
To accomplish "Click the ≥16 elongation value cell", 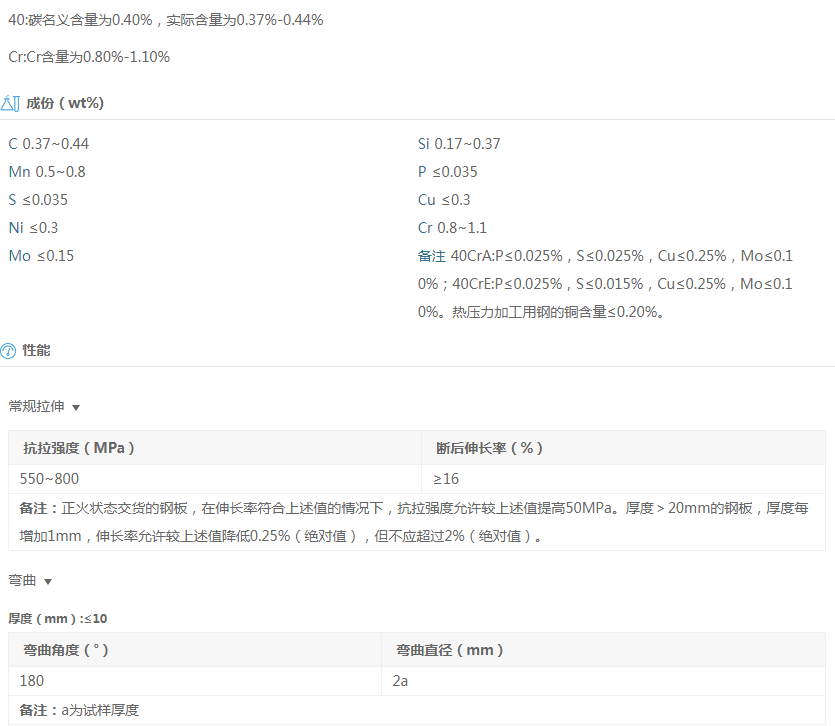I will pyautogui.click(x=446, y=479).
